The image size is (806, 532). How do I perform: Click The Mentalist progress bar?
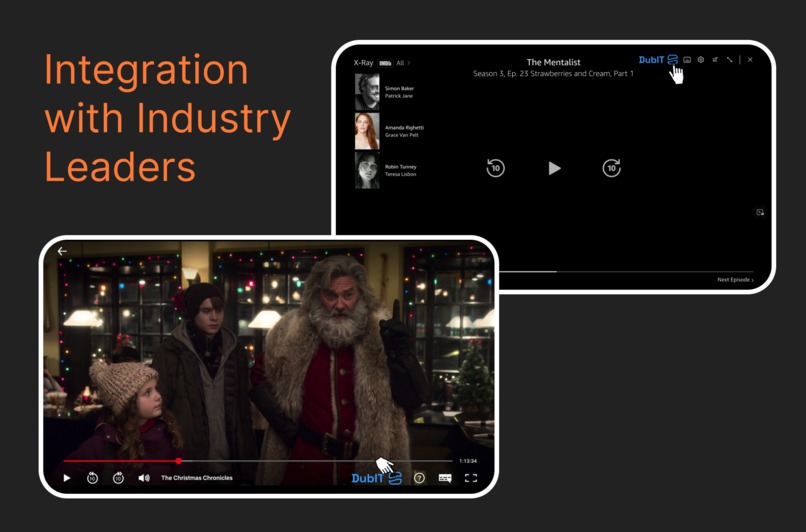click(x=626, y=271)
